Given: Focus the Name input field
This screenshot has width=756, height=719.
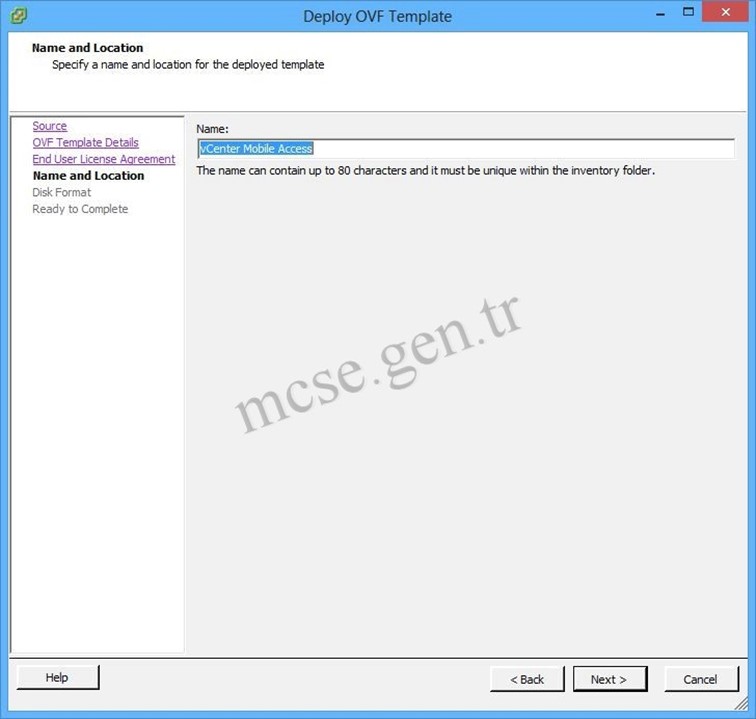Looking at the screenshot, I should coord(466,149).
